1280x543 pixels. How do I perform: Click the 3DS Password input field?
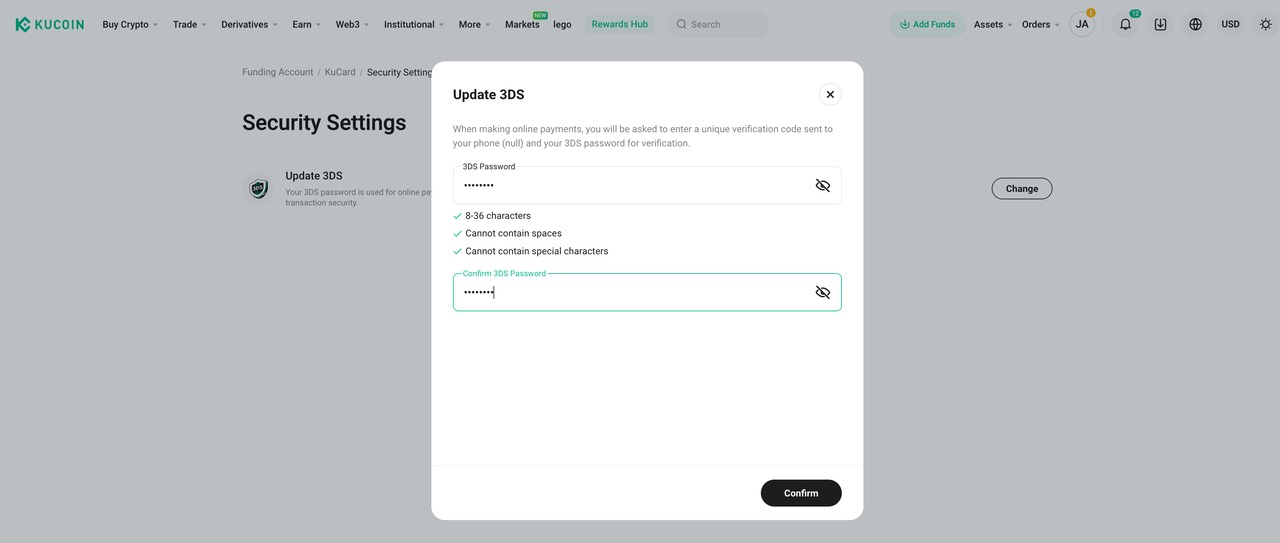(x=630, y=186)
